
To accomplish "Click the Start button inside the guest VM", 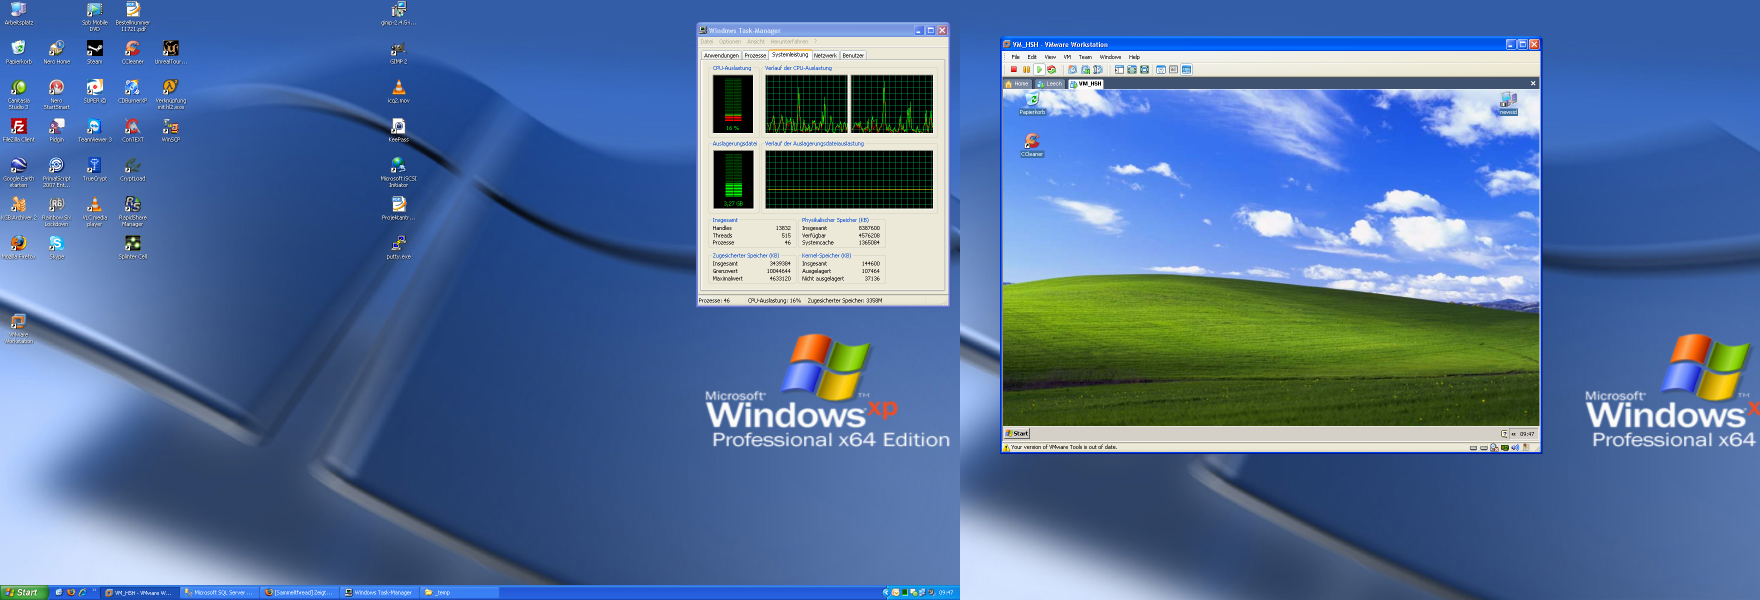I will tap(1017, 434).
